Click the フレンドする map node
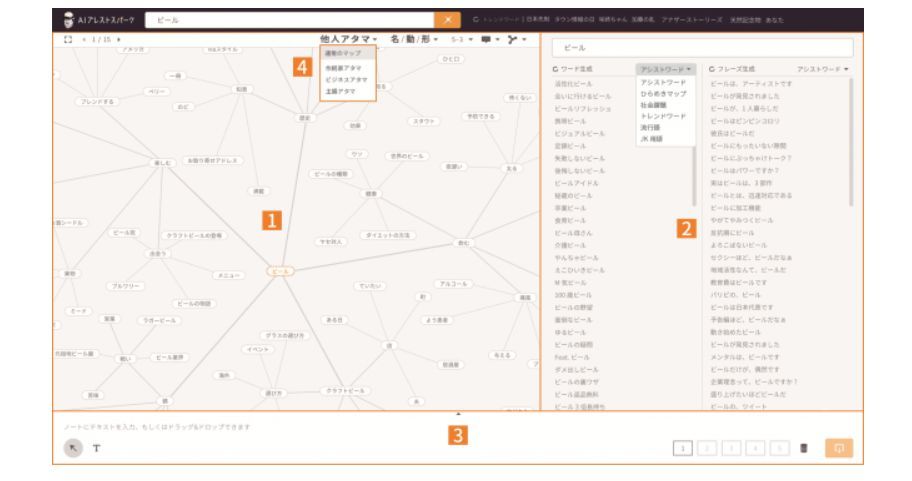The height and width of the screenshot is (481, 912). pos(97,102)
